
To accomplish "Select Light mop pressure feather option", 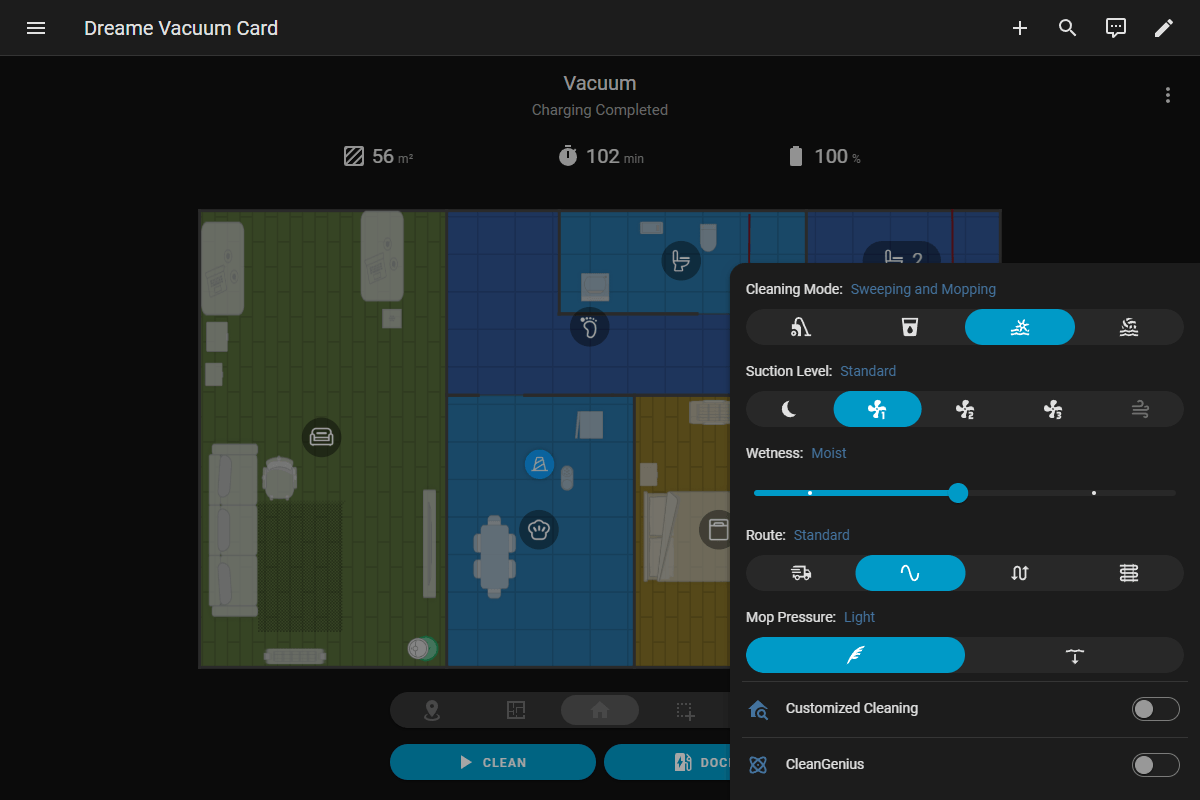I will pos(856,655).
